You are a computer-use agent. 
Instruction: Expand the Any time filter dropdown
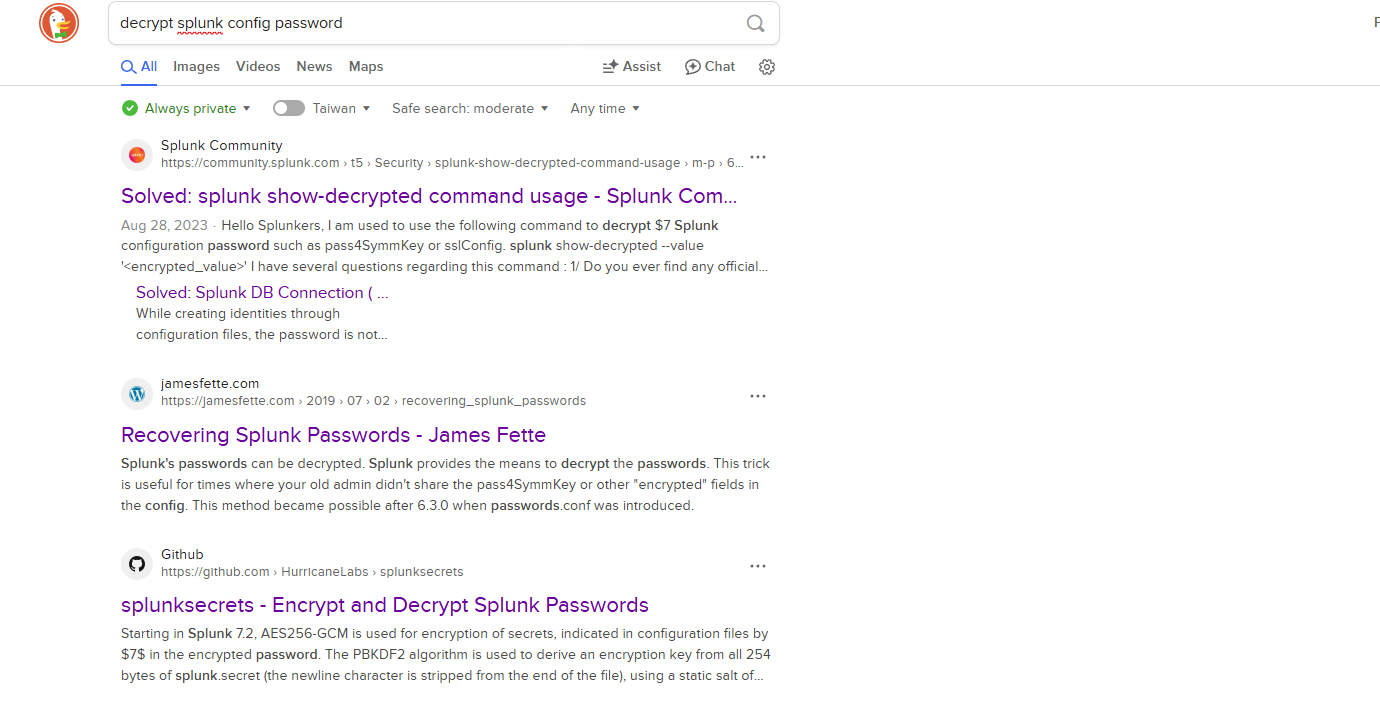[604, 108]
